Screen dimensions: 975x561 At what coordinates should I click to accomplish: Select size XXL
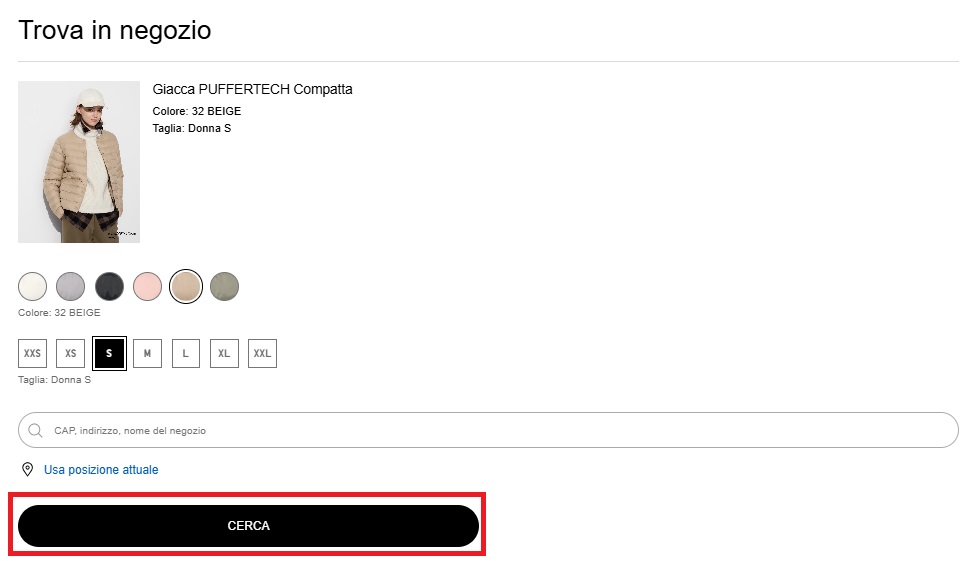coord(262,353)
